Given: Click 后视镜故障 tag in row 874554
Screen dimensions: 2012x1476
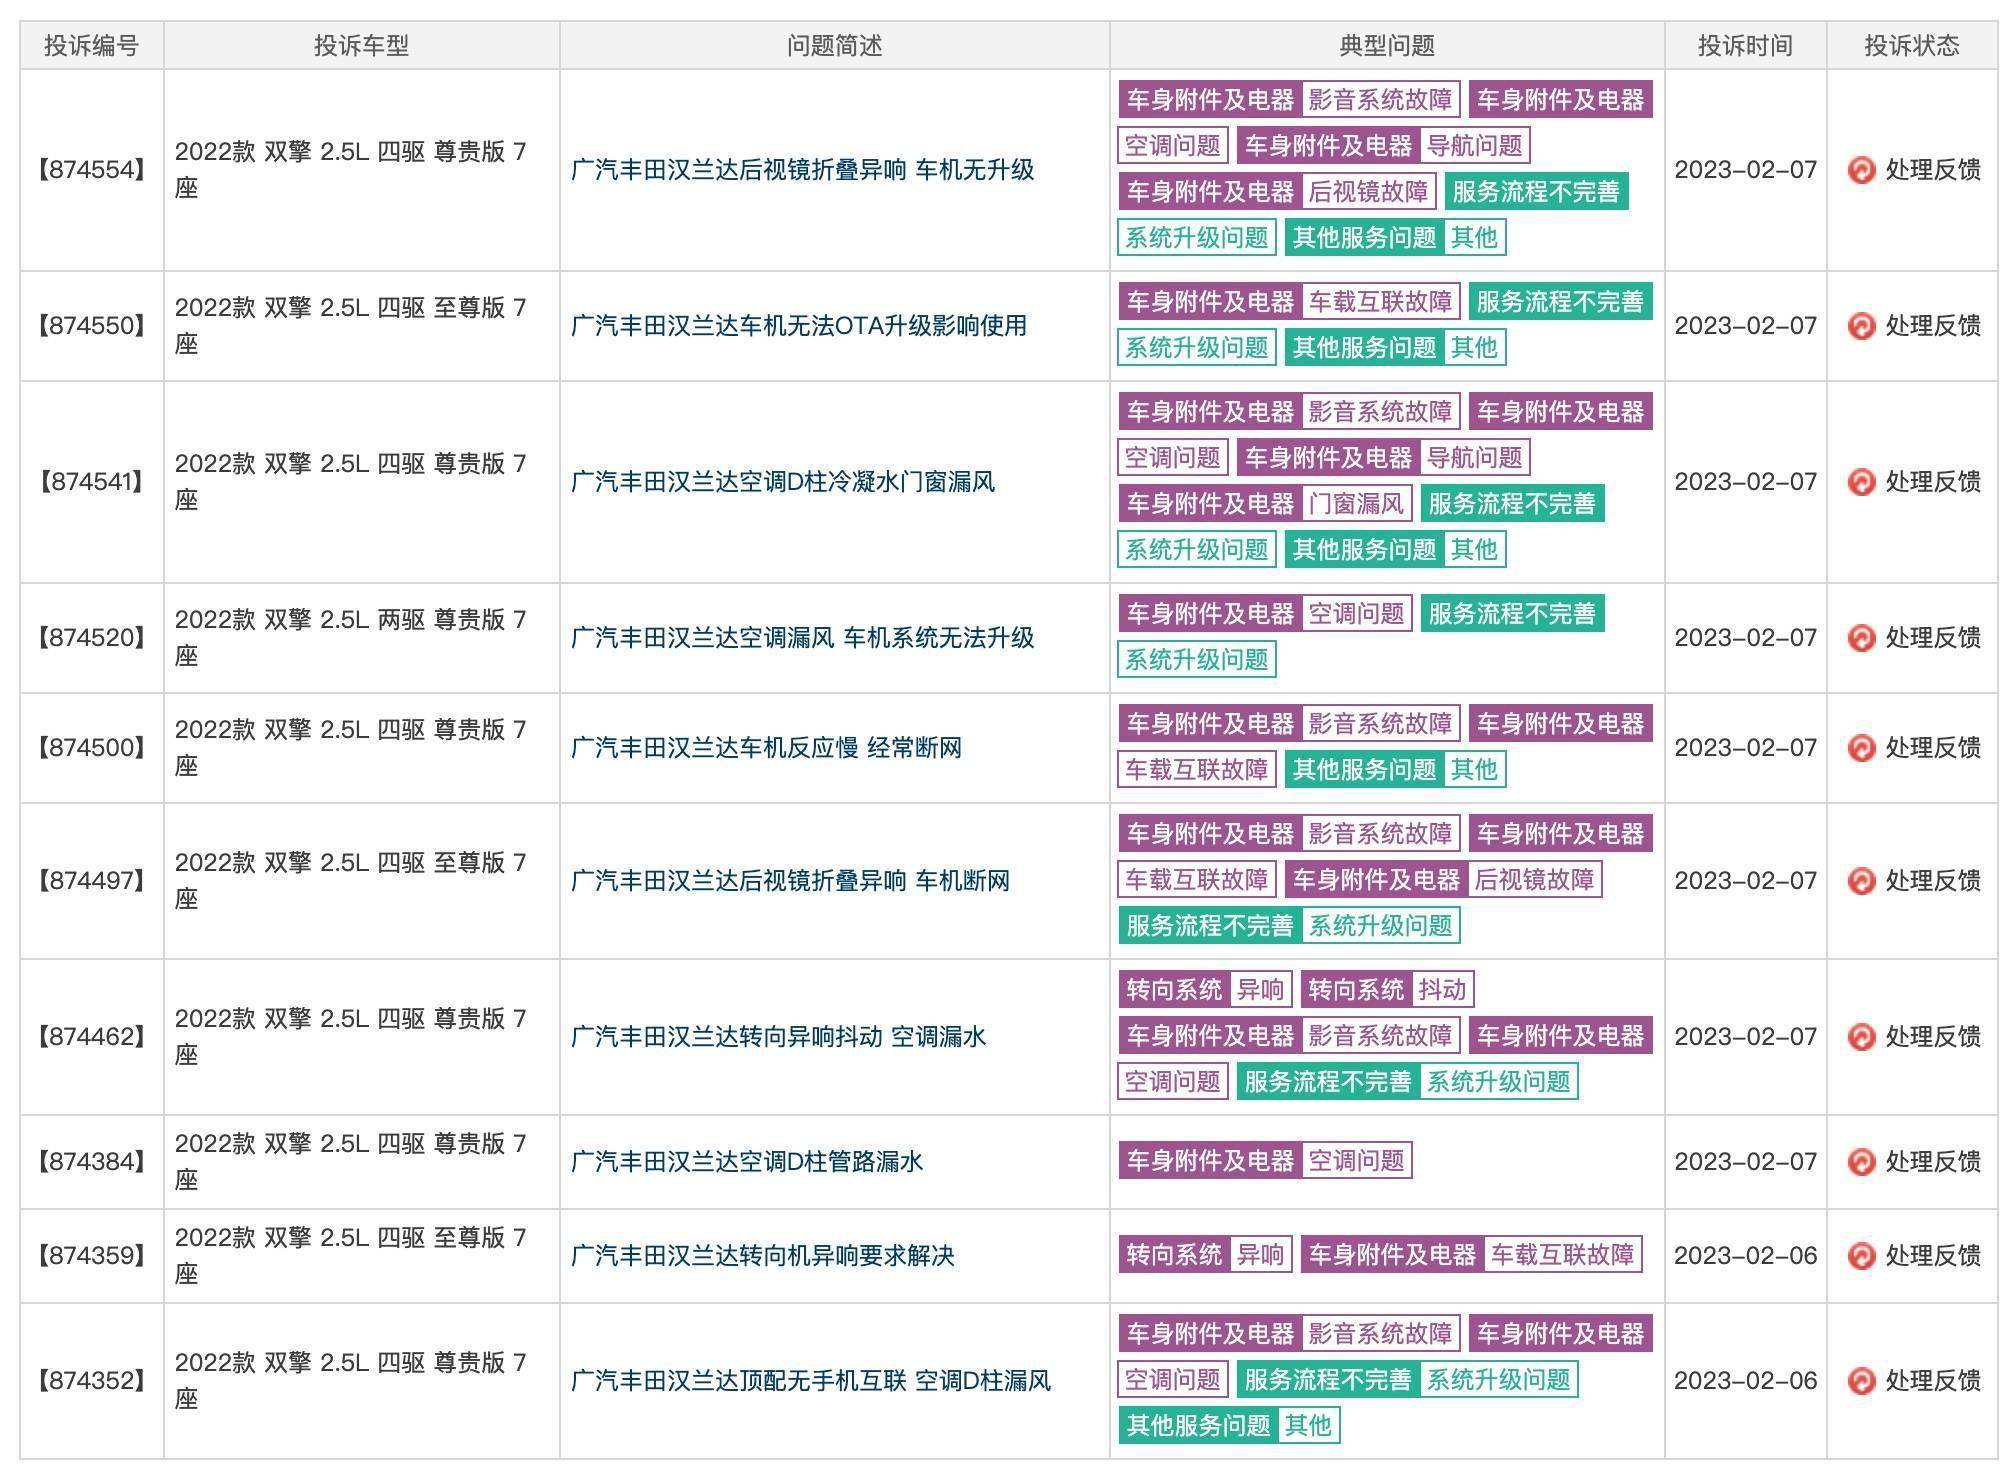Looking at the screenshot, I should [1368, 192].
